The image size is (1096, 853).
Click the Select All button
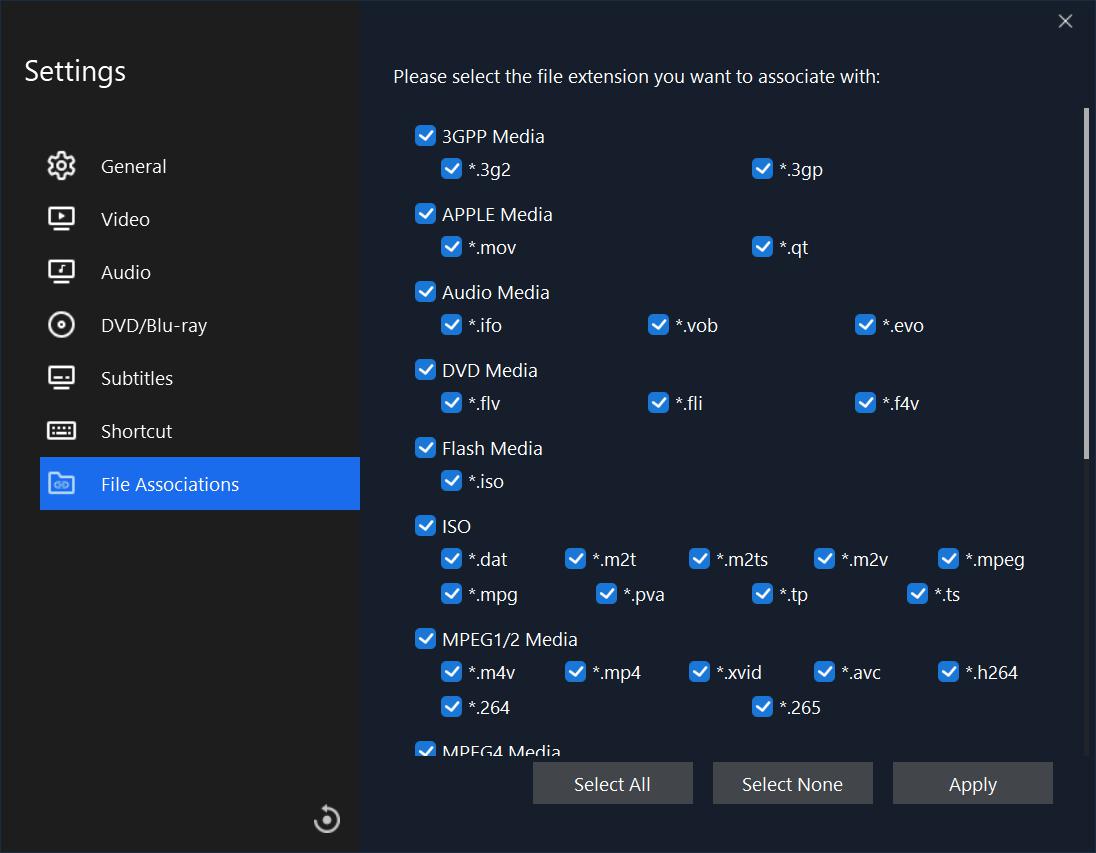tap(612, 783)
